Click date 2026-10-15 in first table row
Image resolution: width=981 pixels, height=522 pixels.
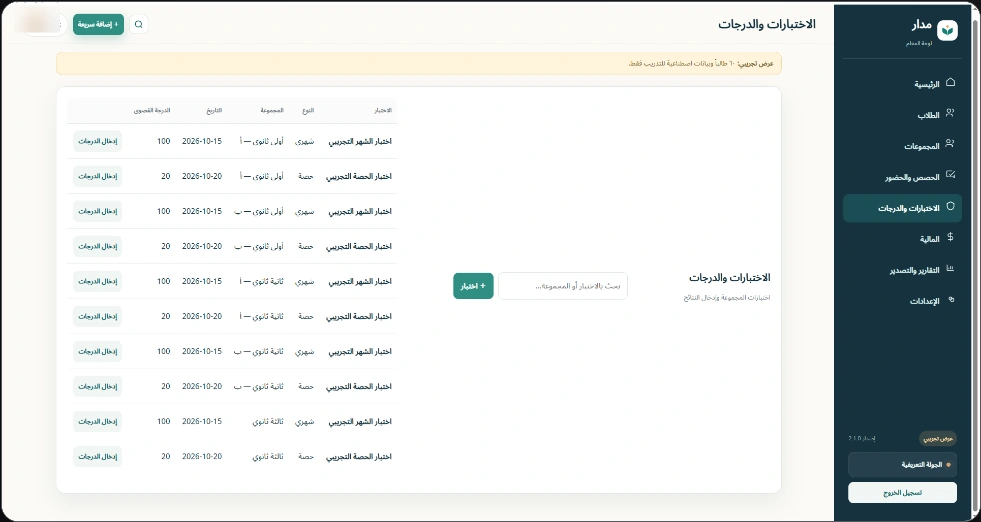coord(202,141)
